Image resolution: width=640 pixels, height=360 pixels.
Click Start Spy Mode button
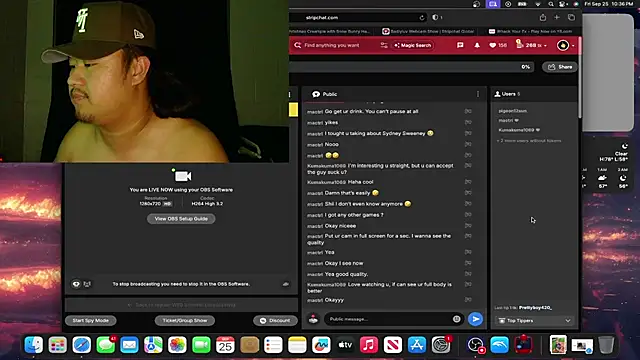click(91, 320)
